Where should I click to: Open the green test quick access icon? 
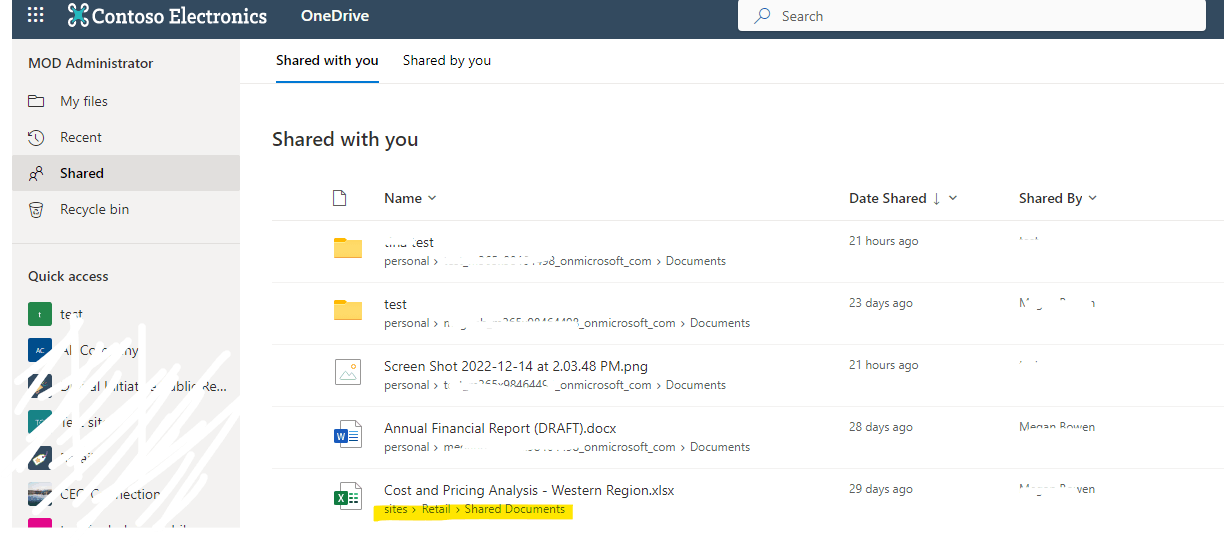click(x=39, y=314)
